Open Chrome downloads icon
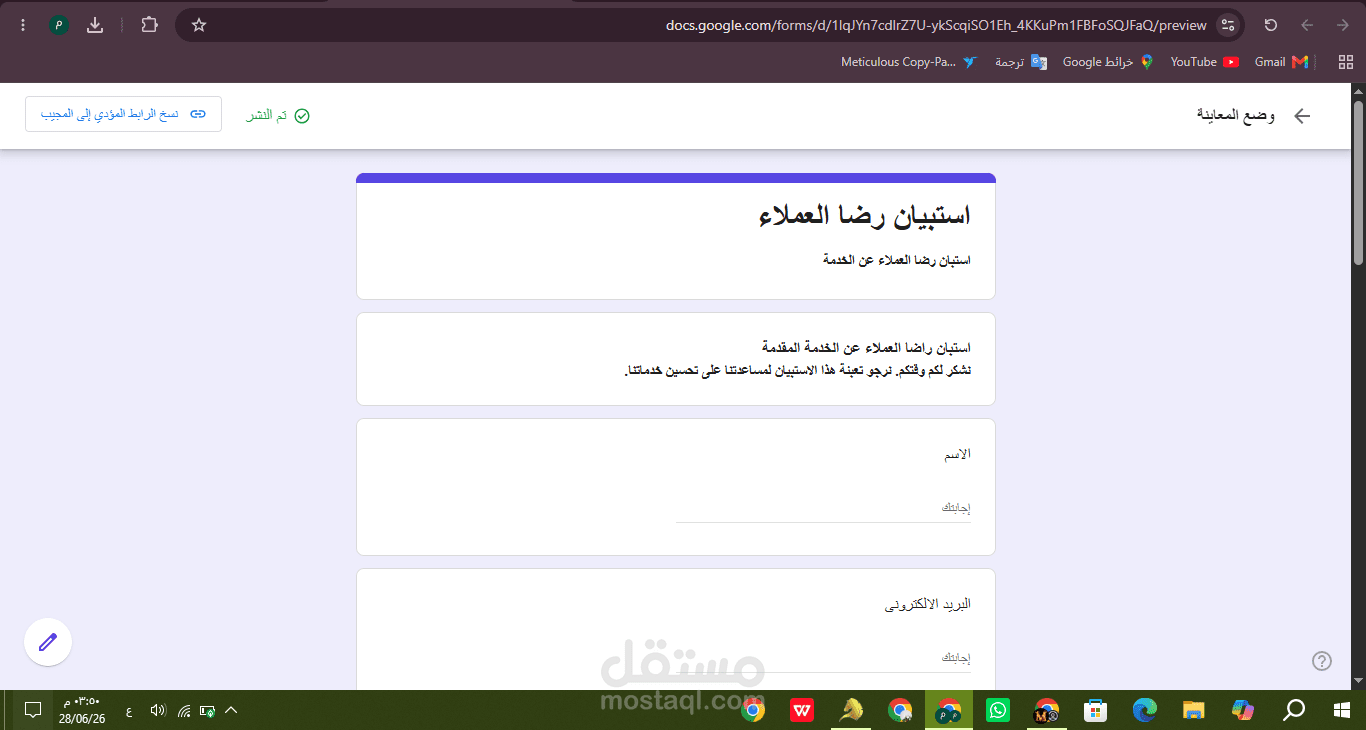This screenshot has width=1366, height=730. pos(95,25)
